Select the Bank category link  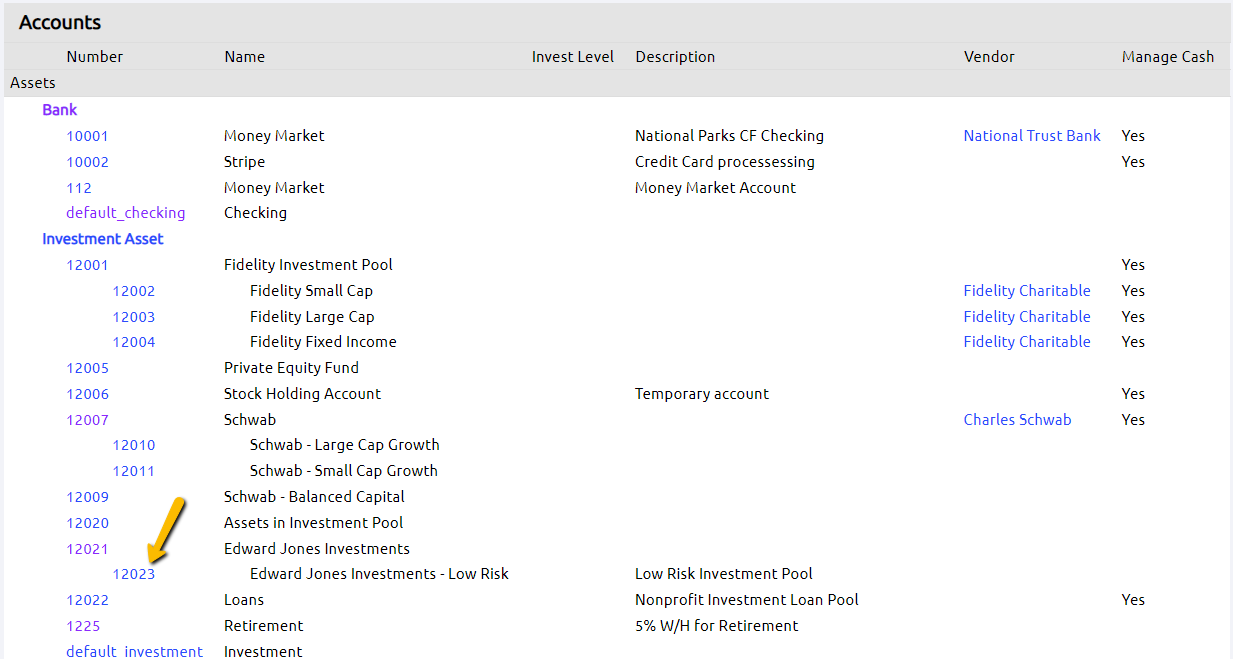point(59,110)
